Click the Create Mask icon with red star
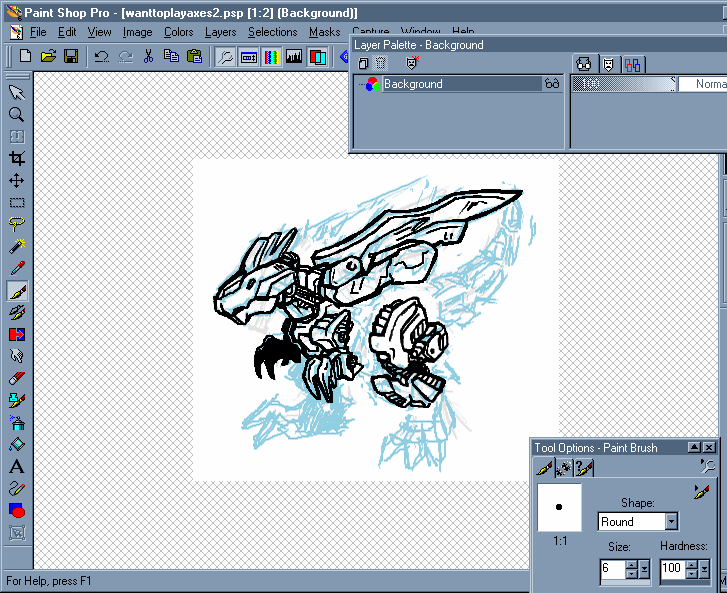Screen dimensions: 727x593 [x=412, y=63]
